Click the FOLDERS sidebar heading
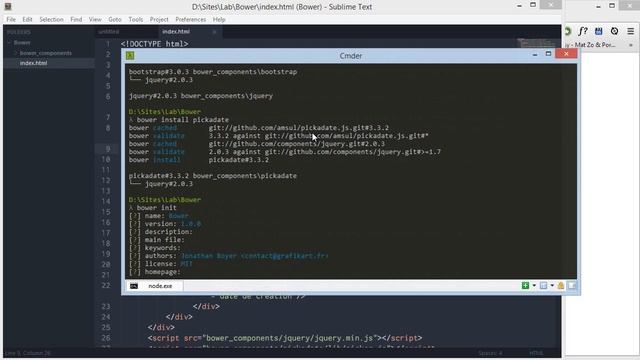Screen dimensions: 640x360 point(18,32)
